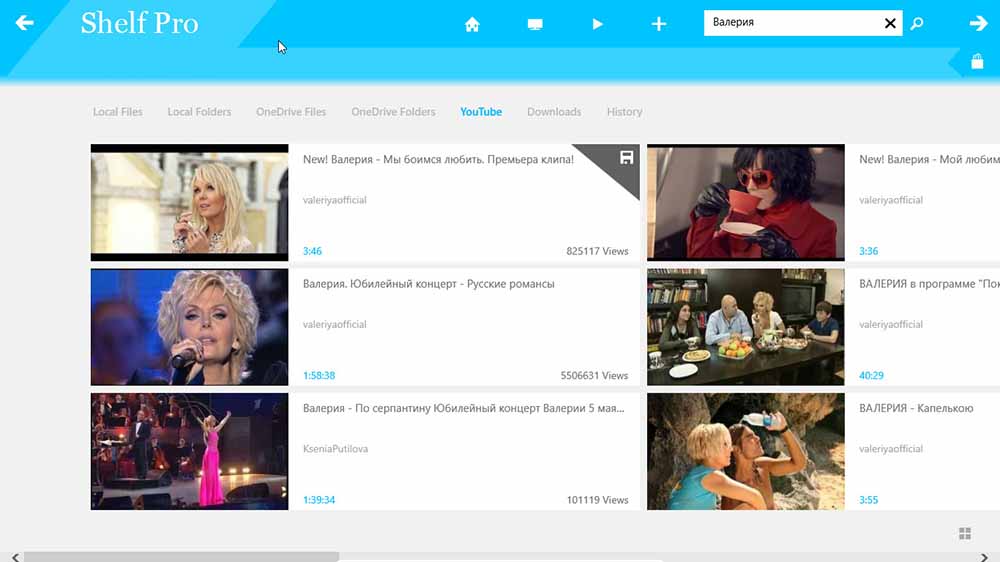Image resolution: width=1000 pixels, height=562 pixels.
Task: Click 5506631 Views count
Action: pos(594,375)
